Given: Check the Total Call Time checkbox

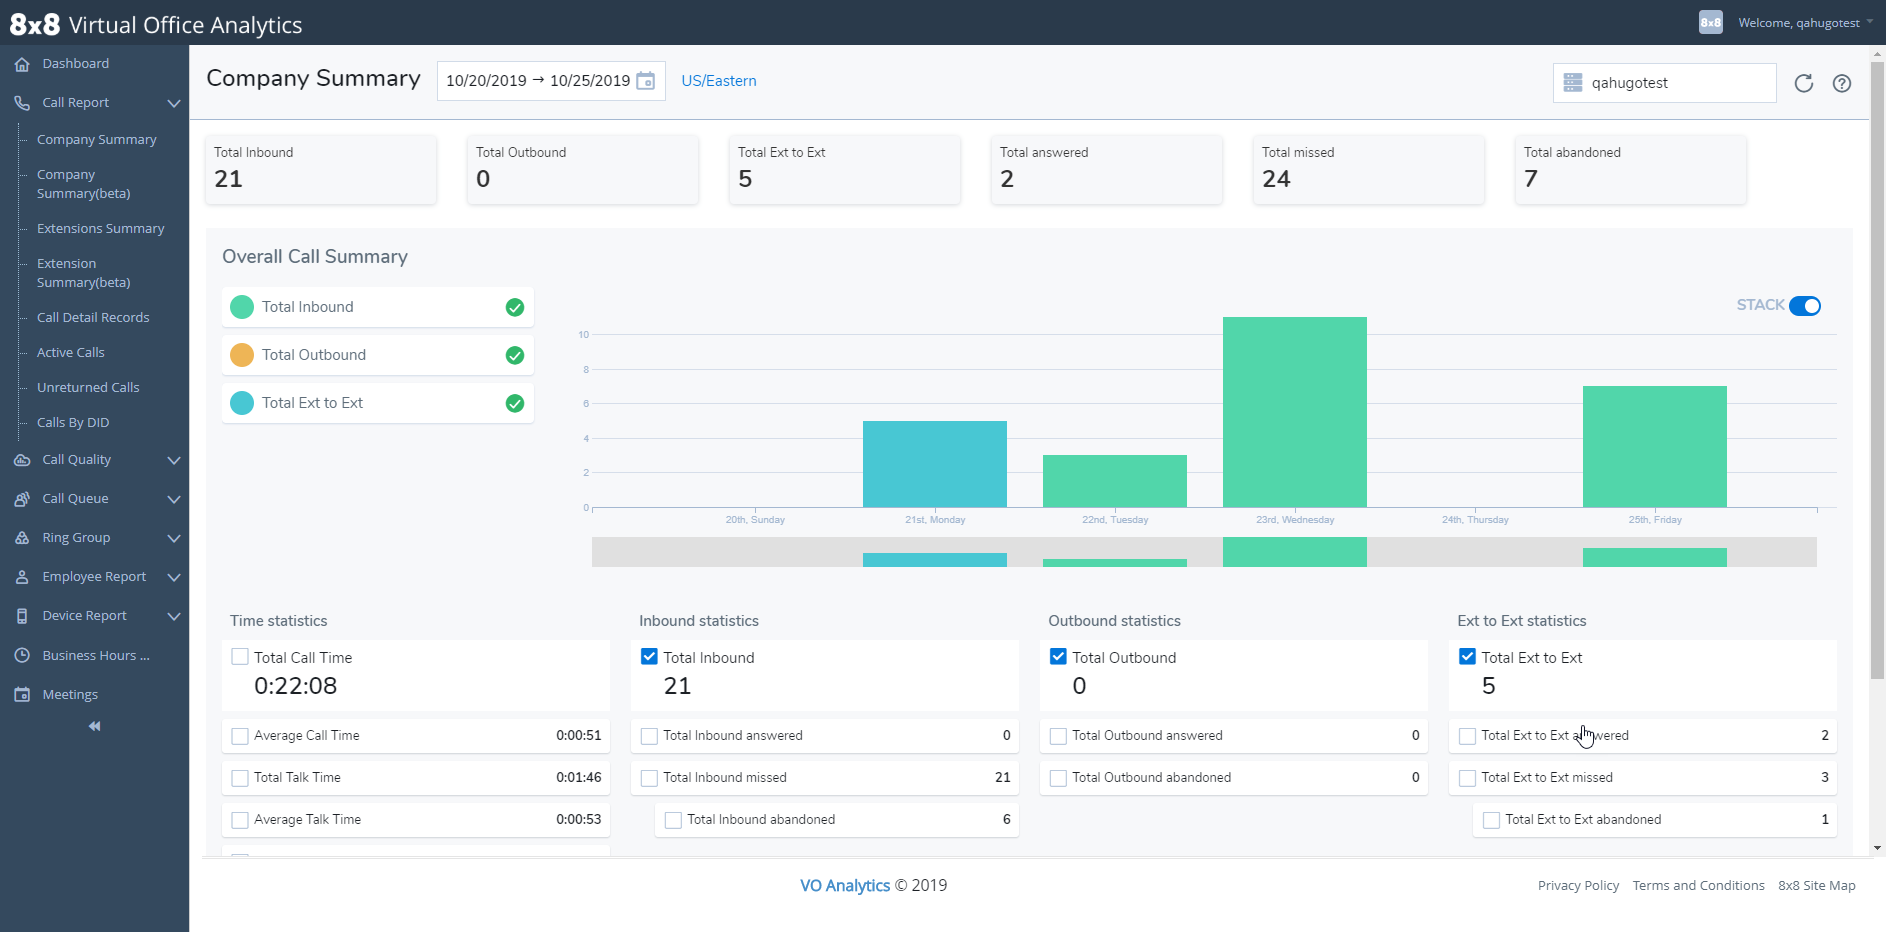Looking at the screenshot, I should click(x=239, y=657).
